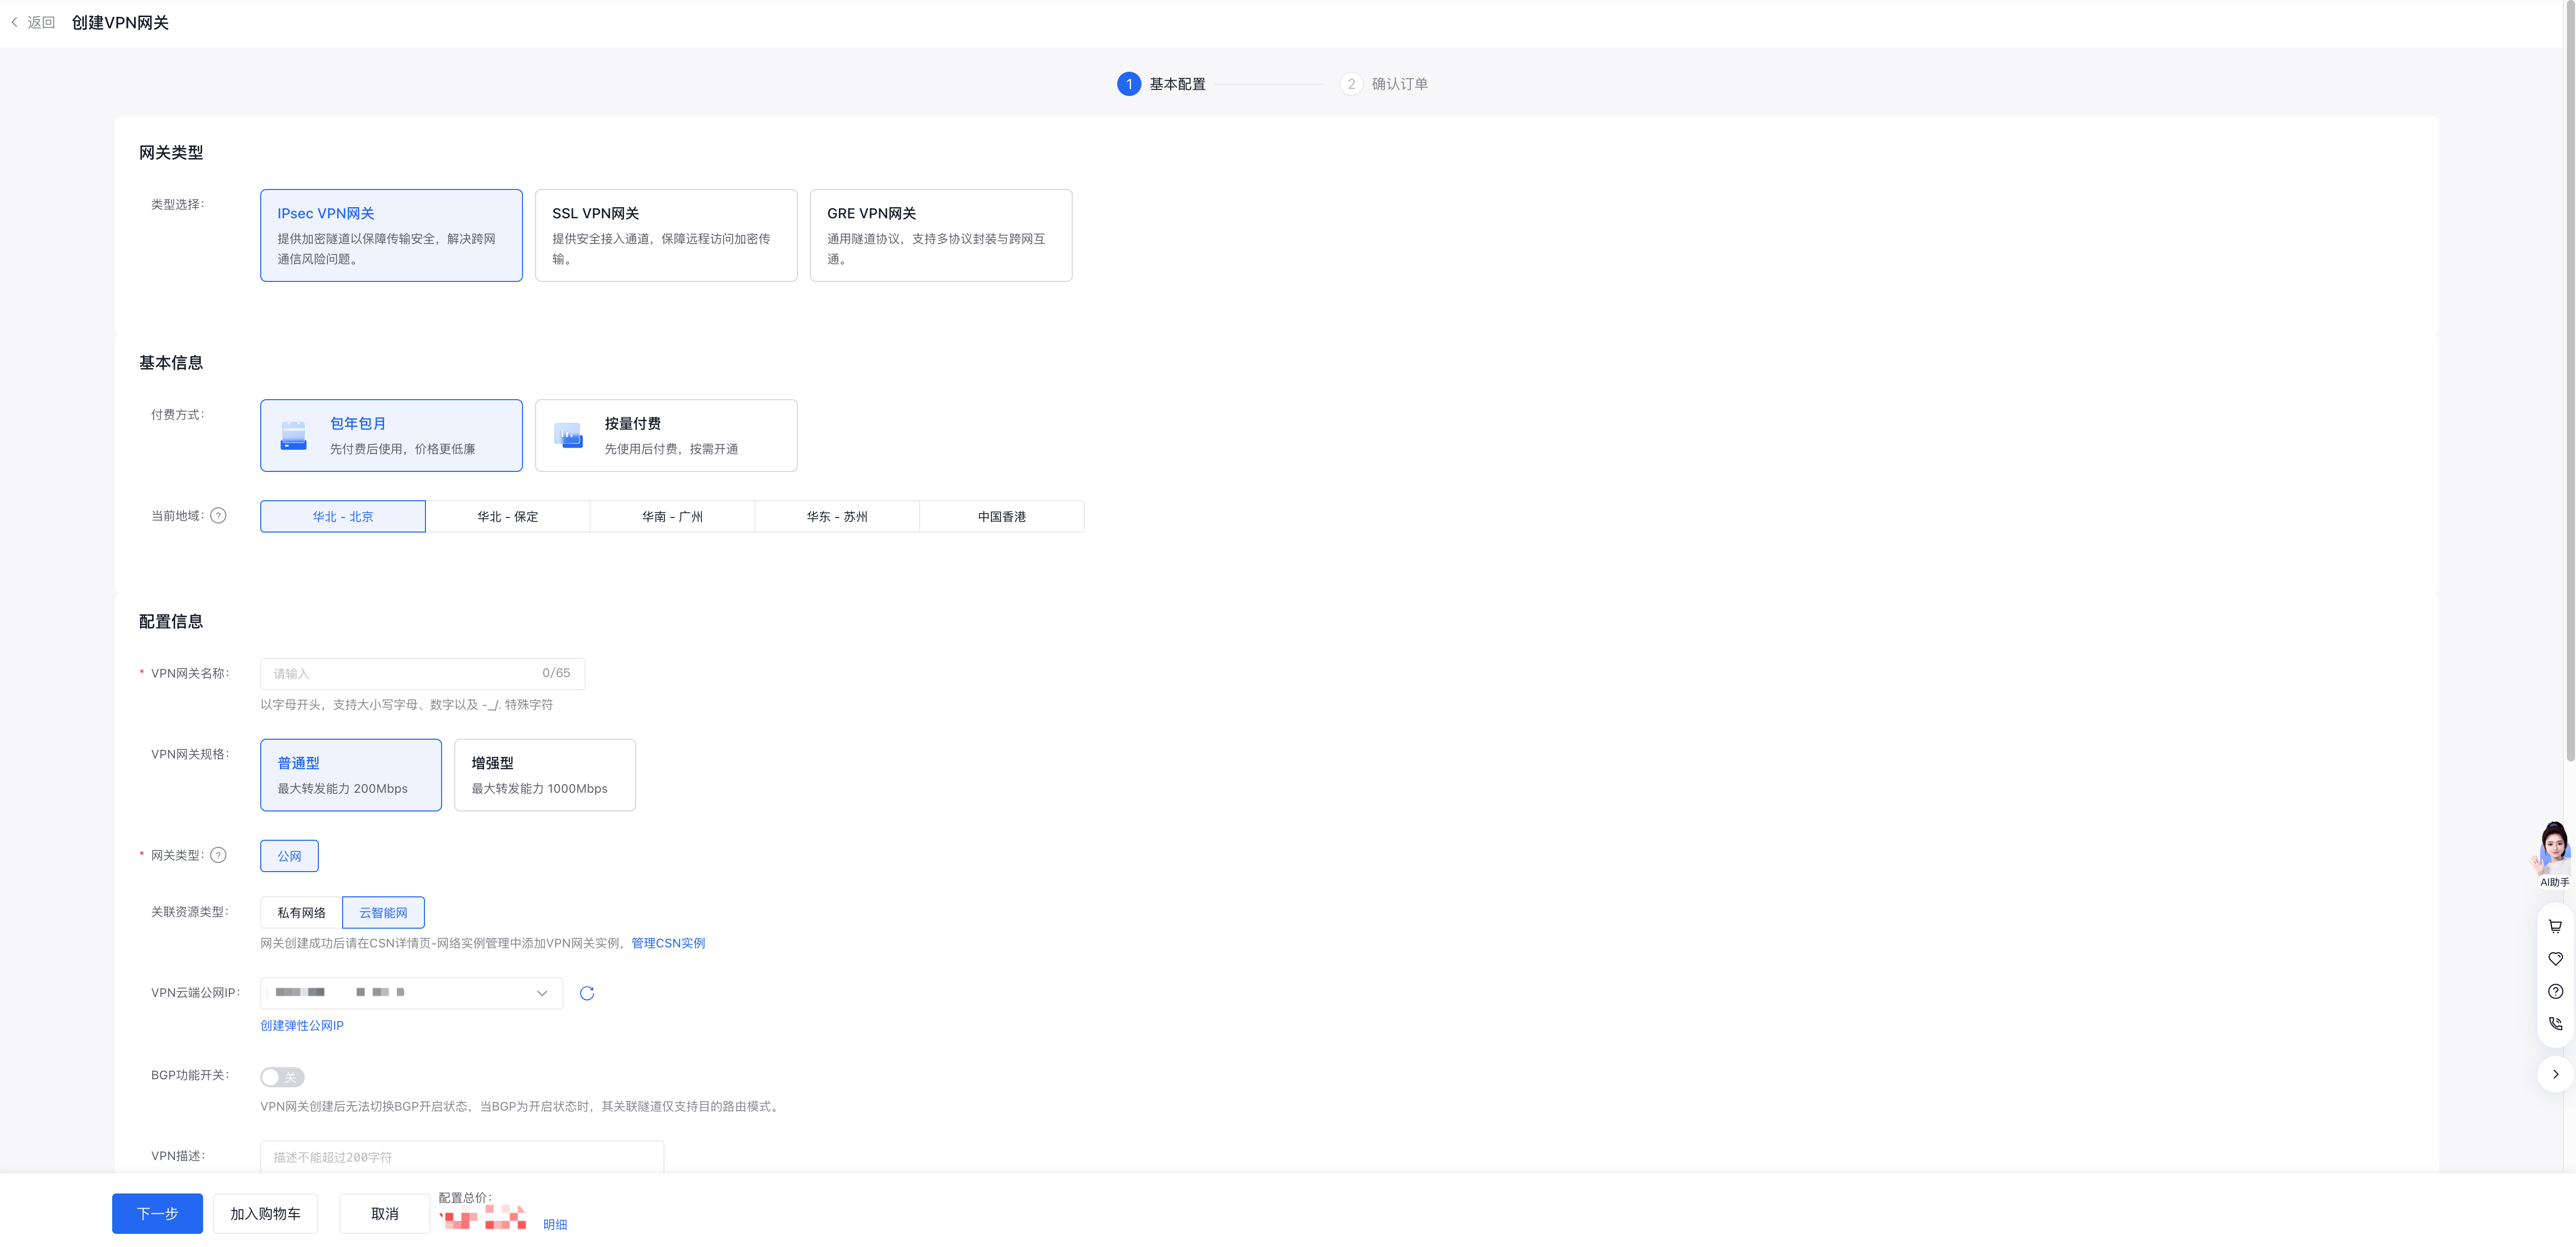Click the shopping cart icon in sidebar

tap(2555, 927)
